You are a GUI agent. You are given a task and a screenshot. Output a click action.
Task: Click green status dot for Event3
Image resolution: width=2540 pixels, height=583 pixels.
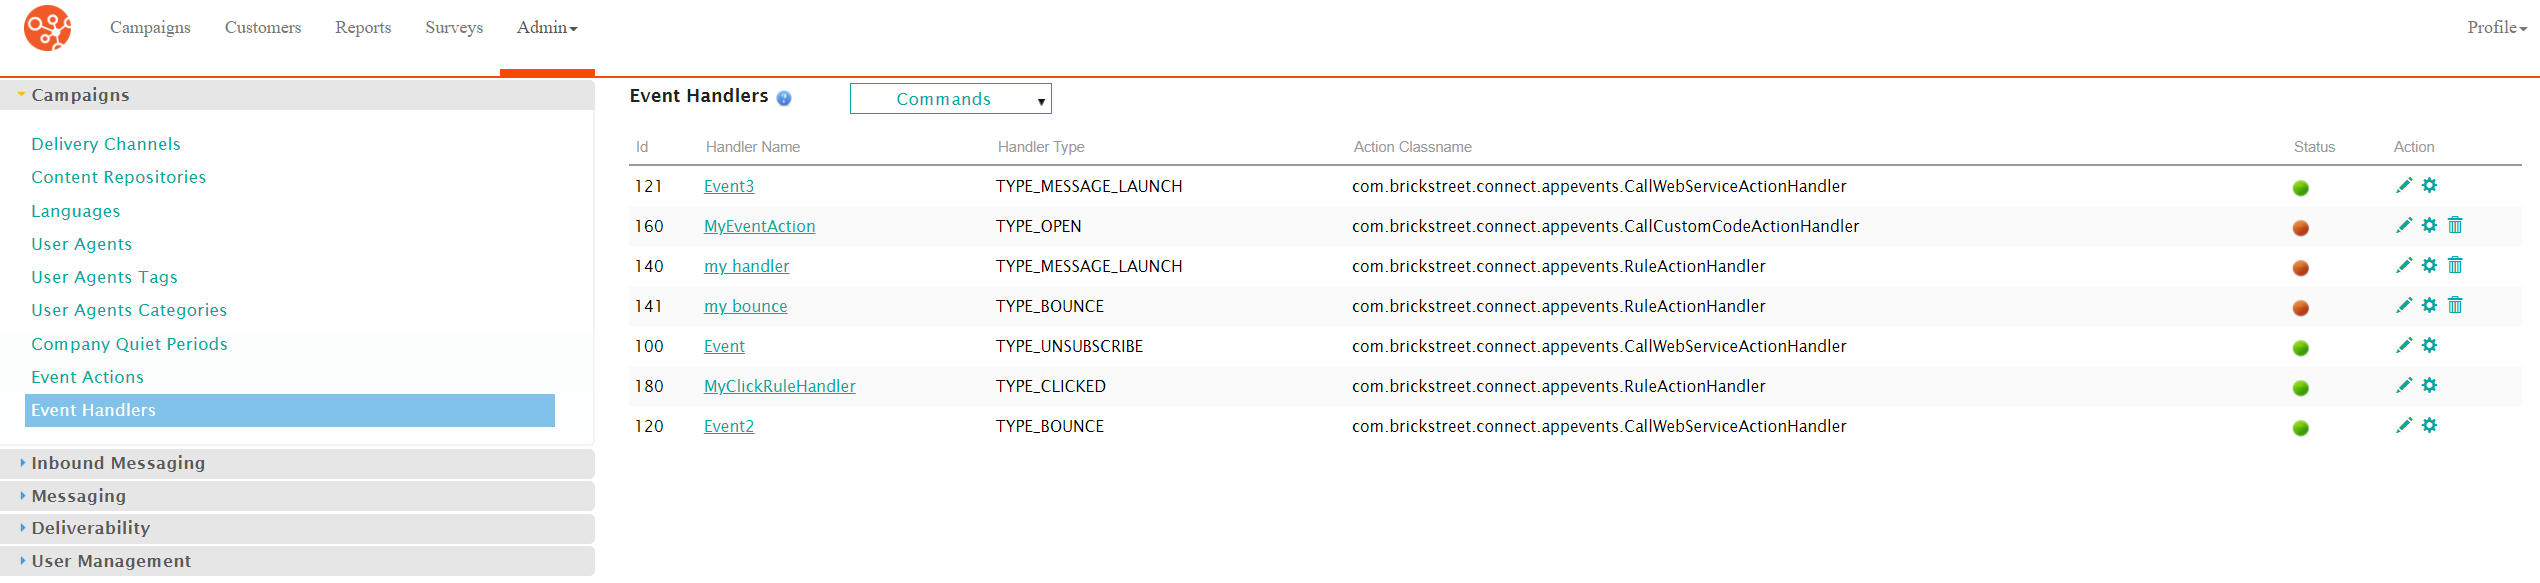tap(2301, 188)
